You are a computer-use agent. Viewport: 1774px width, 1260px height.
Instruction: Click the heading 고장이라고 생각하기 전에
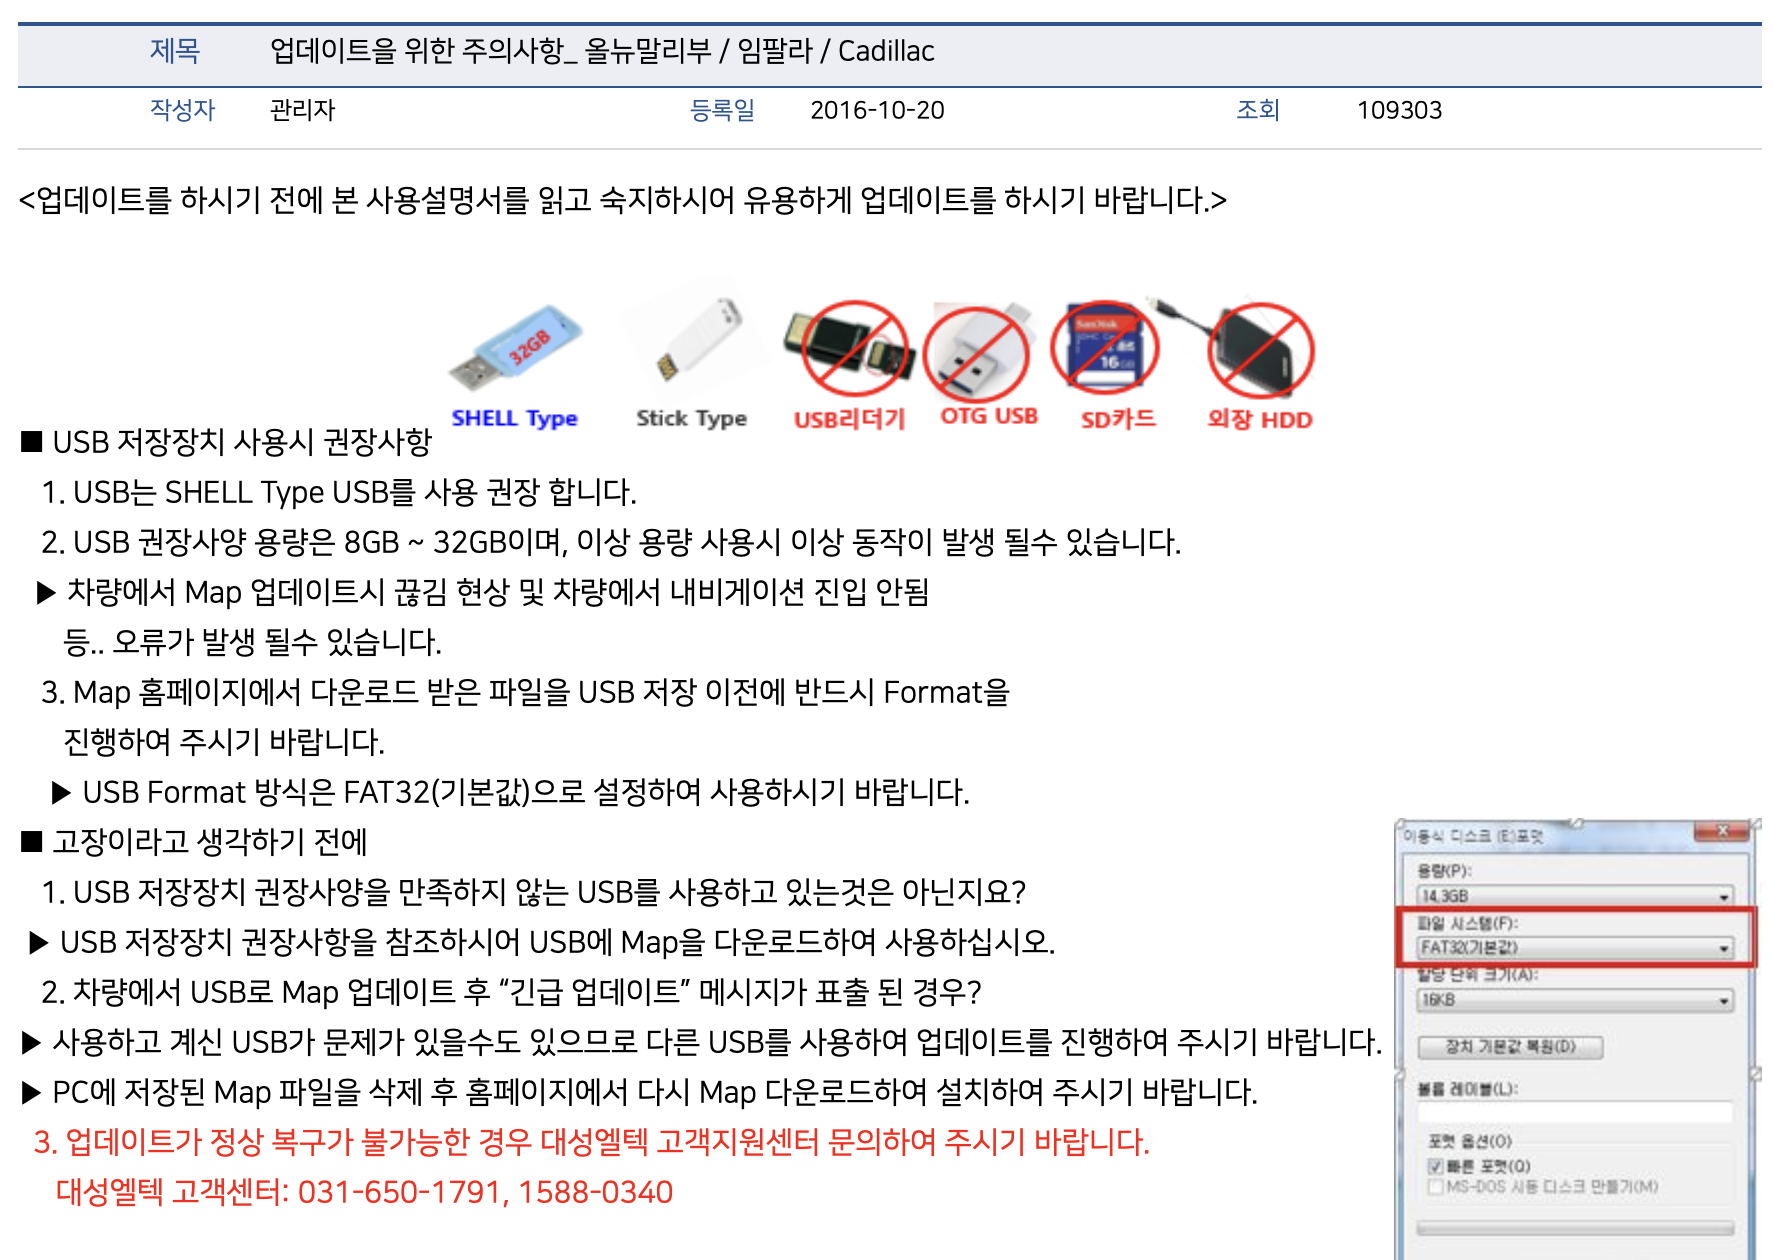(x=194, y=842)
